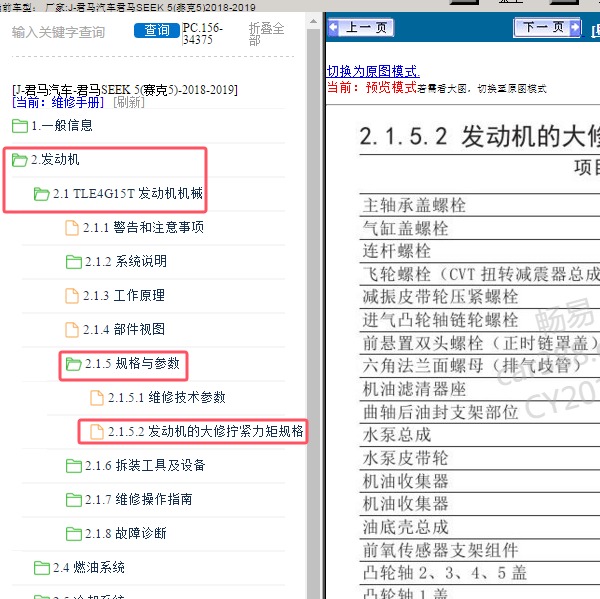Click the [刷新] refresh link
The image size is (600, 599).
point(129,102)
